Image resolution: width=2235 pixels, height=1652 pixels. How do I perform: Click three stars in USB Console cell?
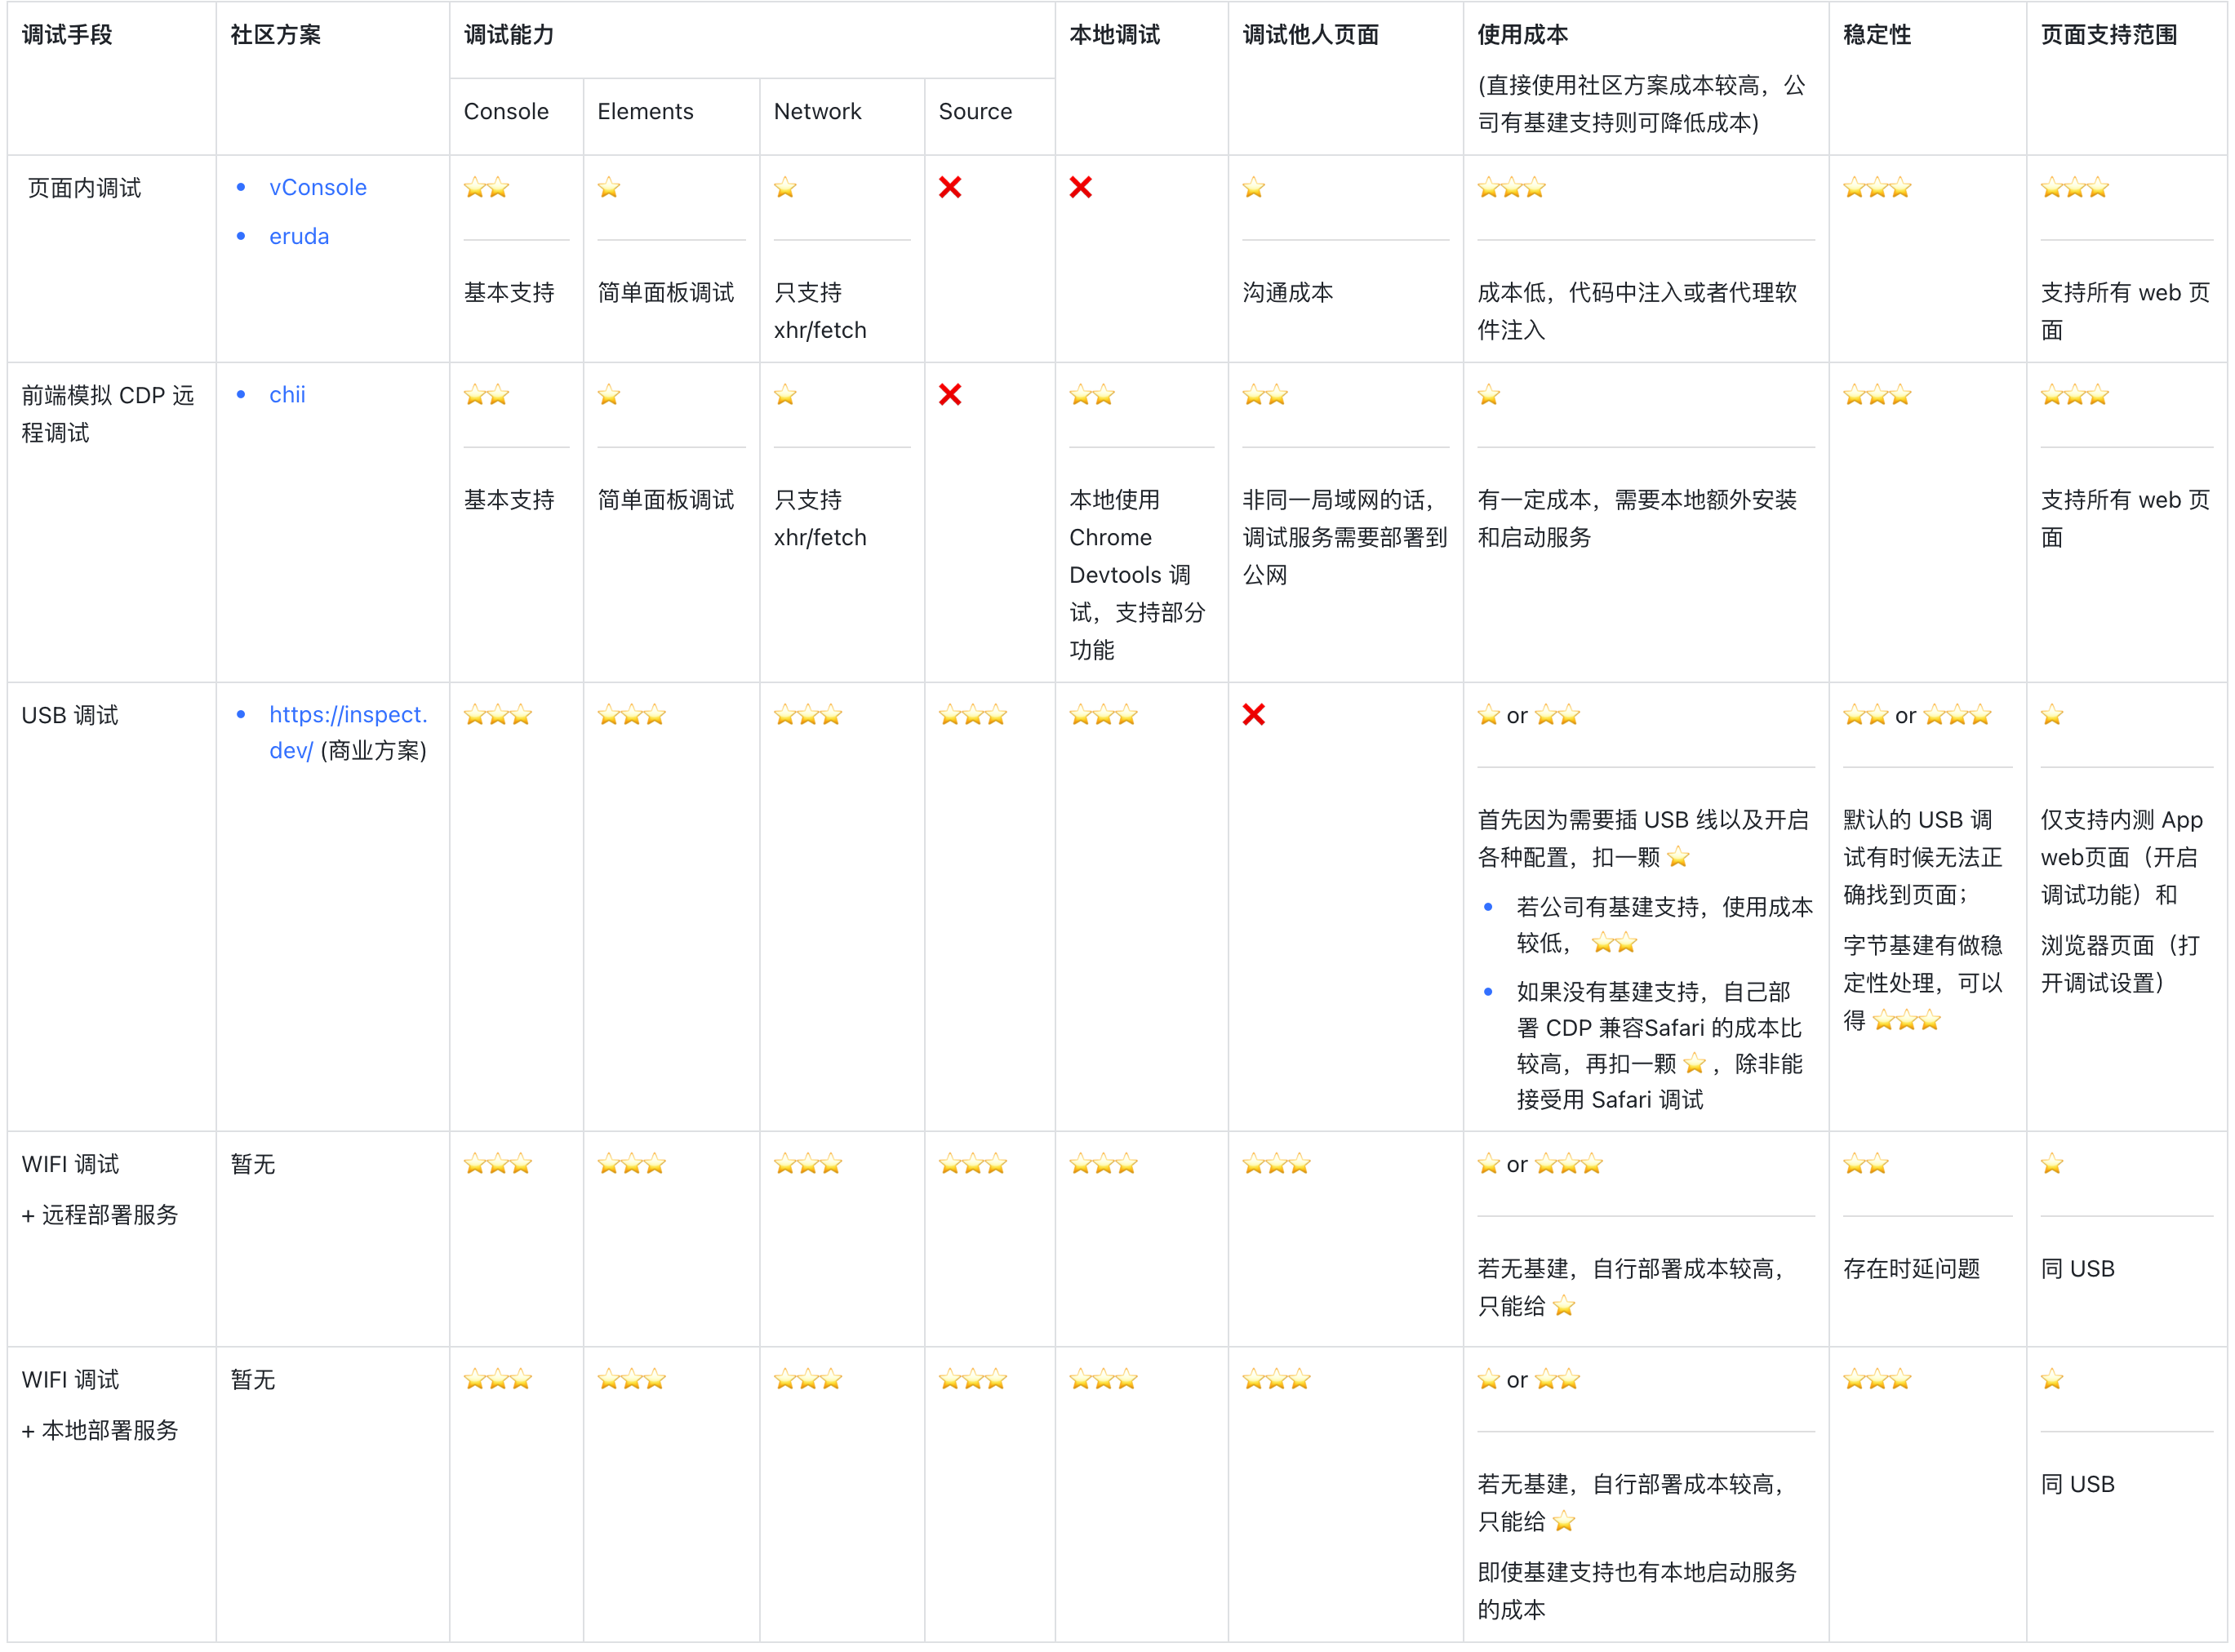[x=497, y=714]
